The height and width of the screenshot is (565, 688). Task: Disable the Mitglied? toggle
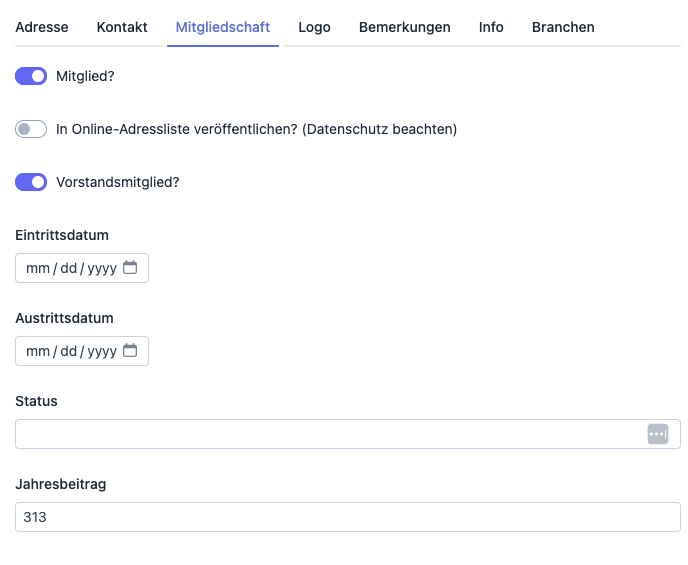[x=31, y=76]
